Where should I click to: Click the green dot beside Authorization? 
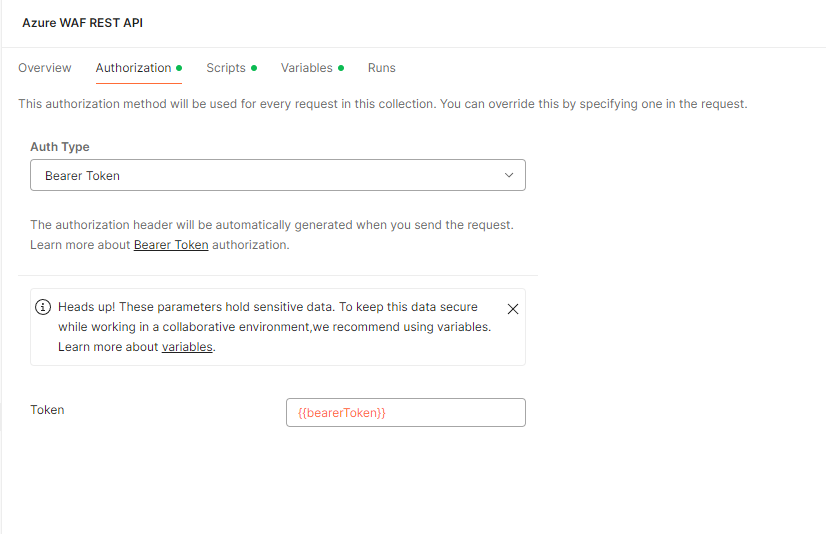(179, 68)
